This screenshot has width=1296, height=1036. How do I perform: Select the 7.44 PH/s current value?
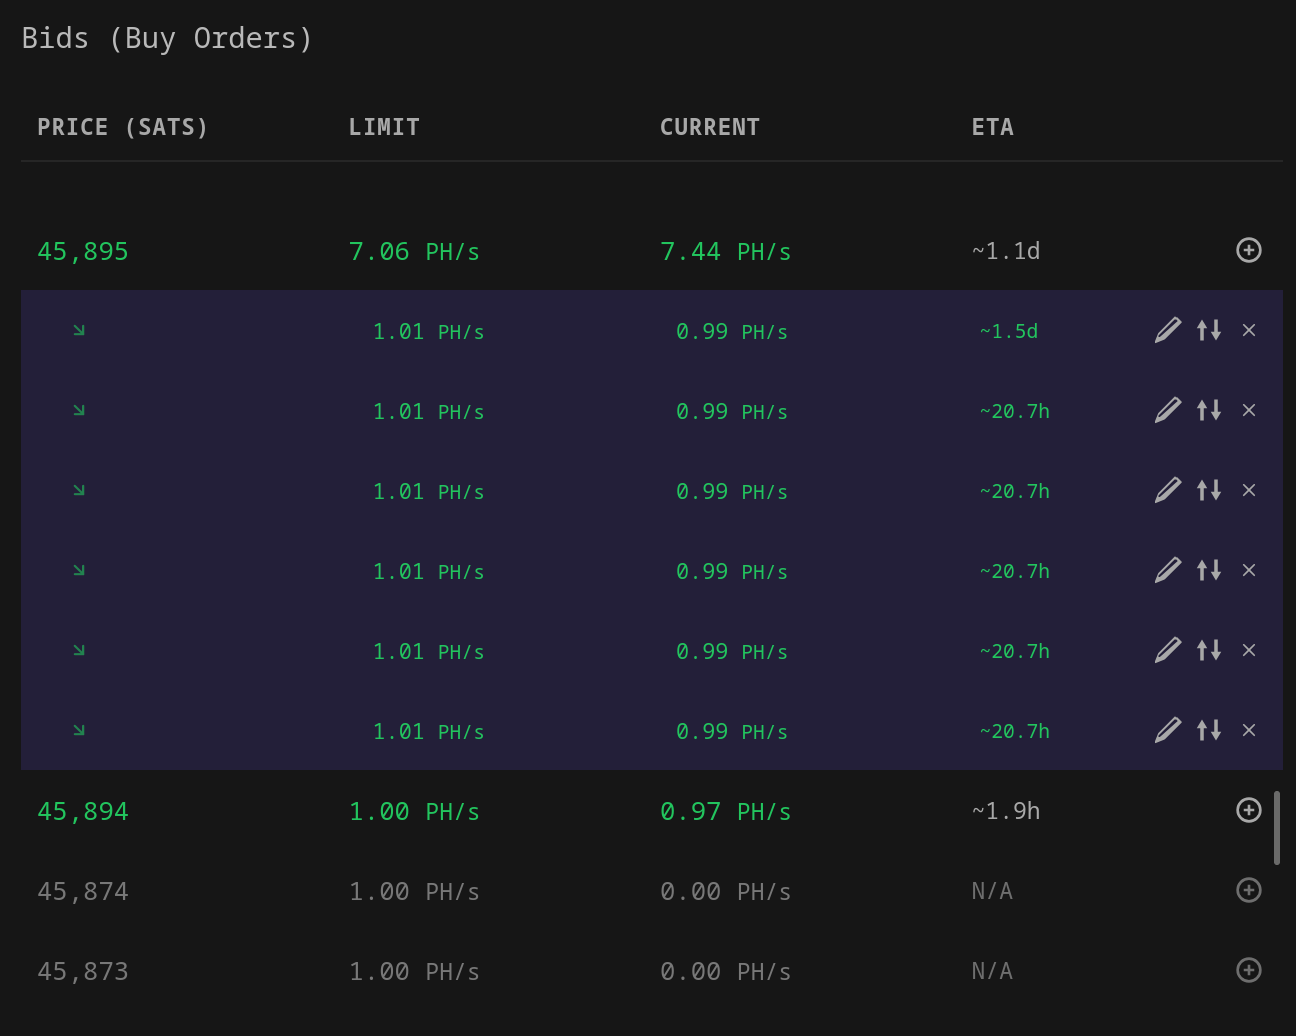[x=727, y=251]
